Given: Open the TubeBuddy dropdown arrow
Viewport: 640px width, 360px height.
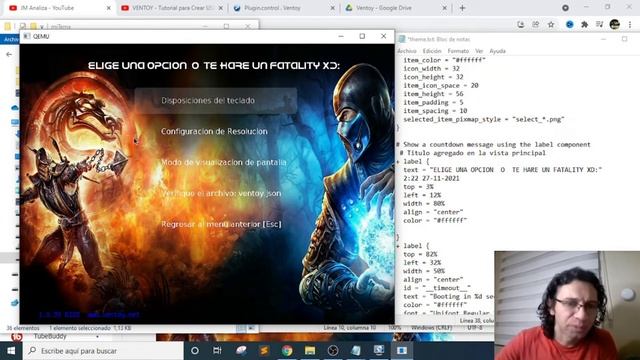Looking at the screenshot, I should [97, 337].
